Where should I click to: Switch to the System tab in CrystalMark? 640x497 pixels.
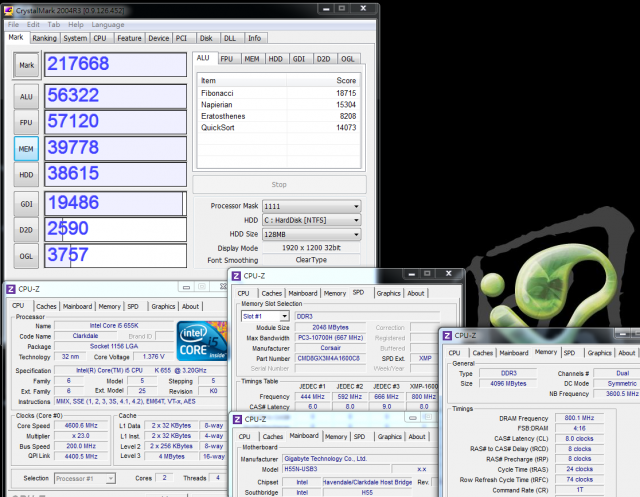[75, 38]
